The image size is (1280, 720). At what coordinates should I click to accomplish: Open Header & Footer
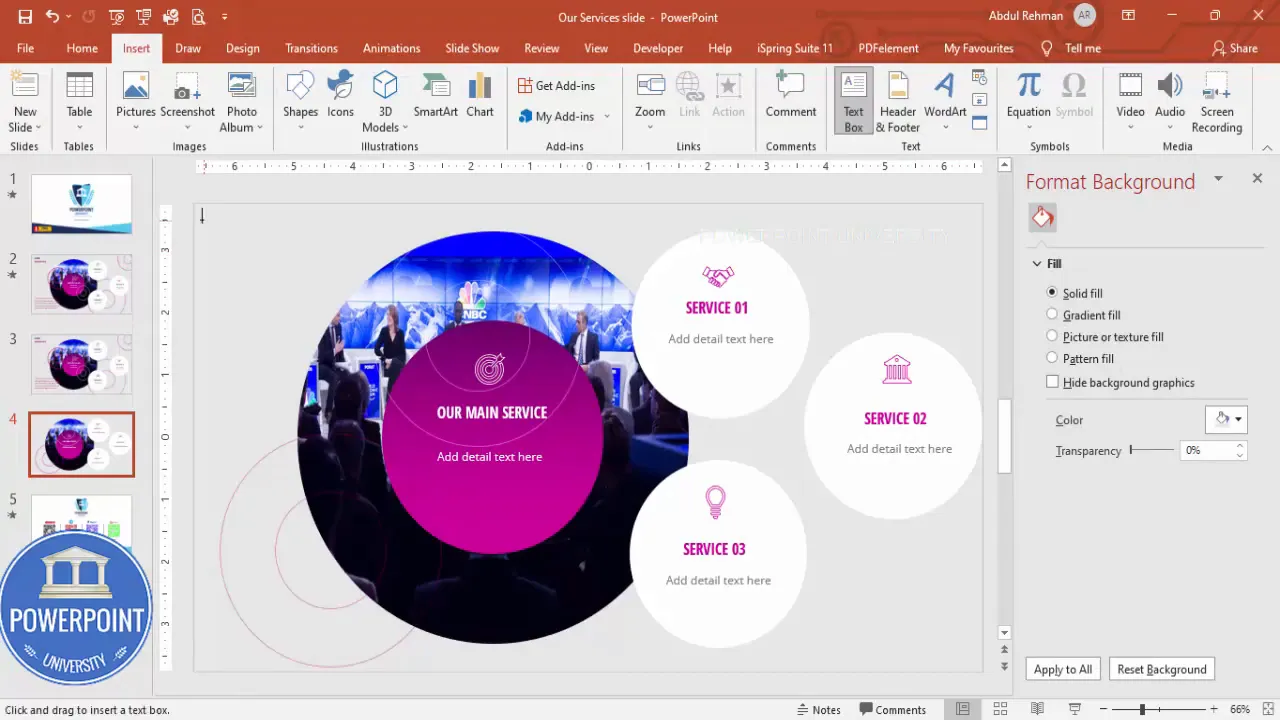tap(898, 101)
